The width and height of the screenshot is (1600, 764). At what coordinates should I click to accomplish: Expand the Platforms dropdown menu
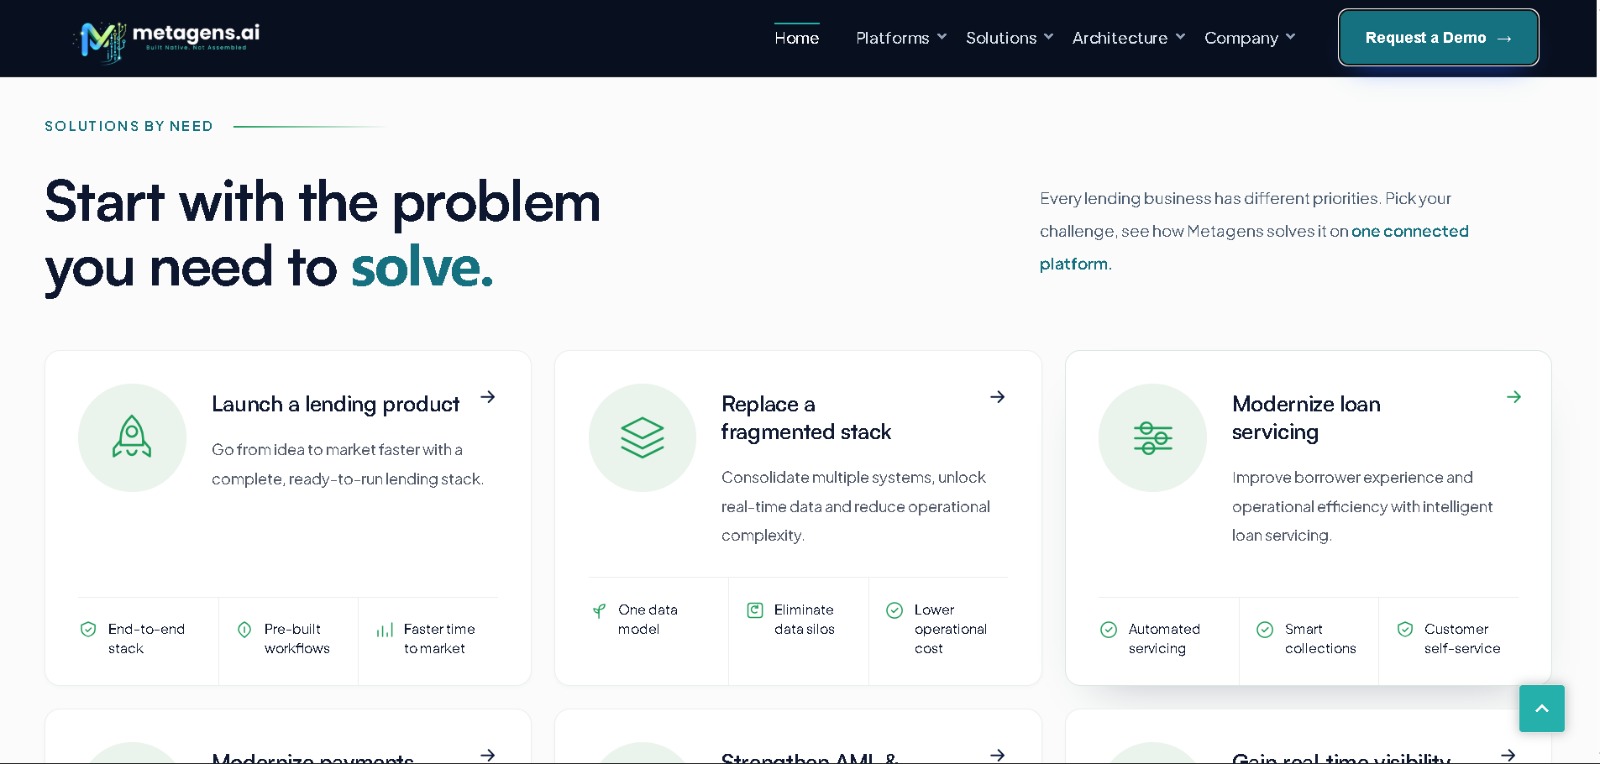pyautogui.click(x=901, y=38)
